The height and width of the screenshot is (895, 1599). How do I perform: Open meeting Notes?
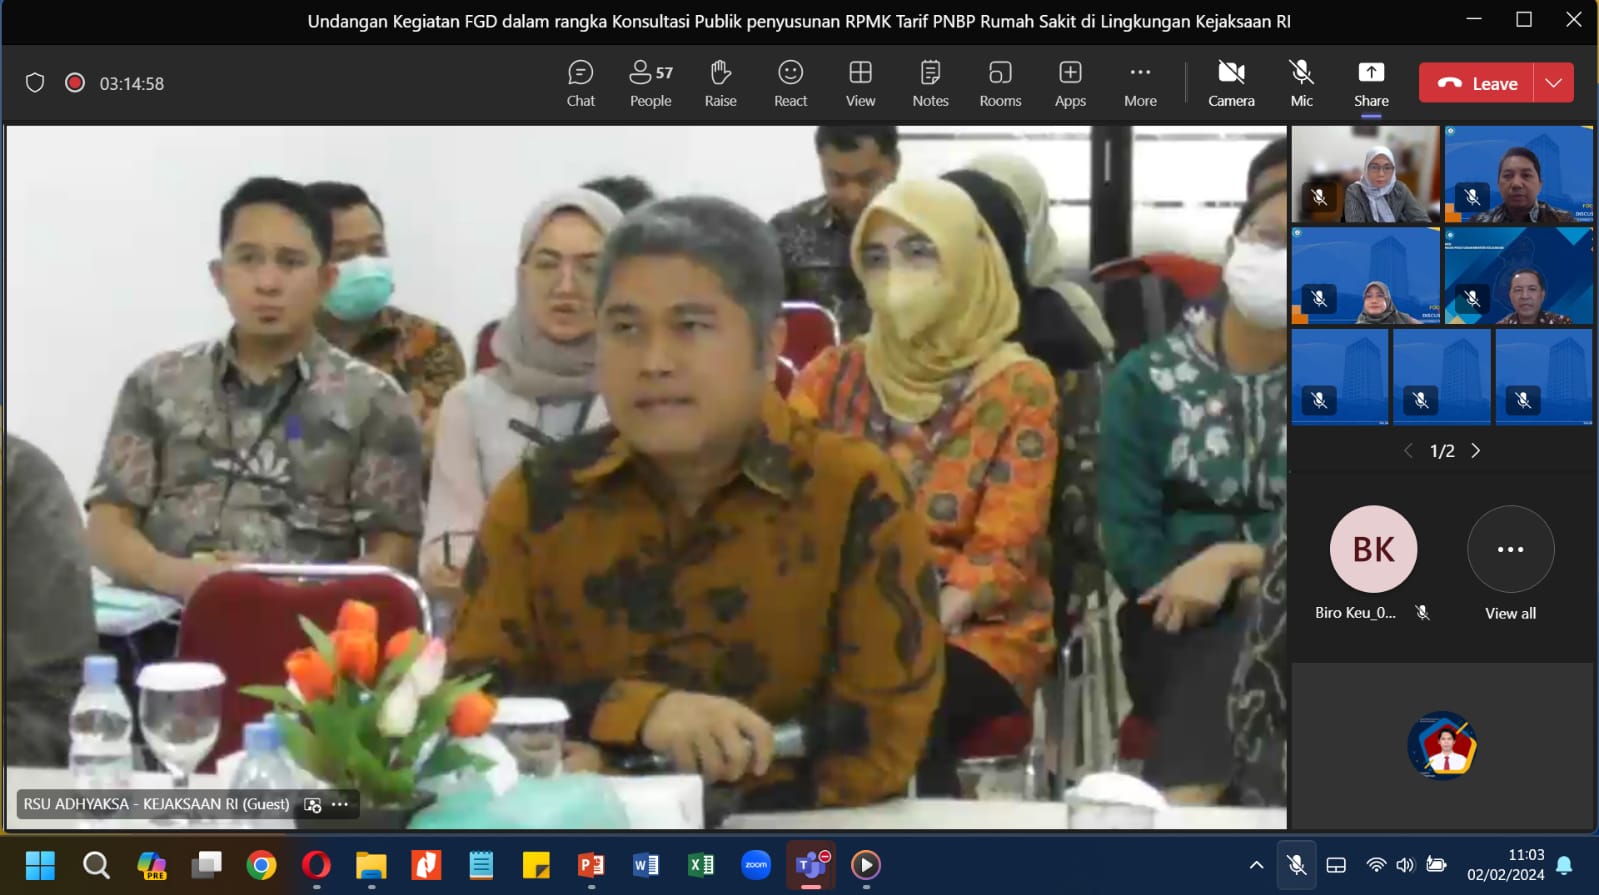(x=930, y=84)
